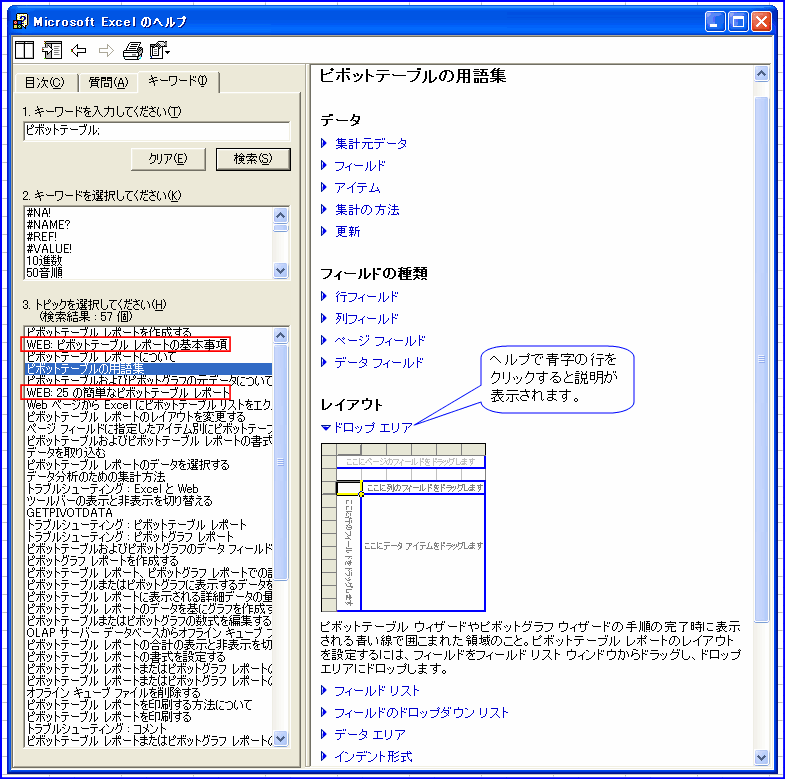The height and width of the screenshot is (779, 785).
Task: Expand the インデント形式 section
Action: coord(367,756)
